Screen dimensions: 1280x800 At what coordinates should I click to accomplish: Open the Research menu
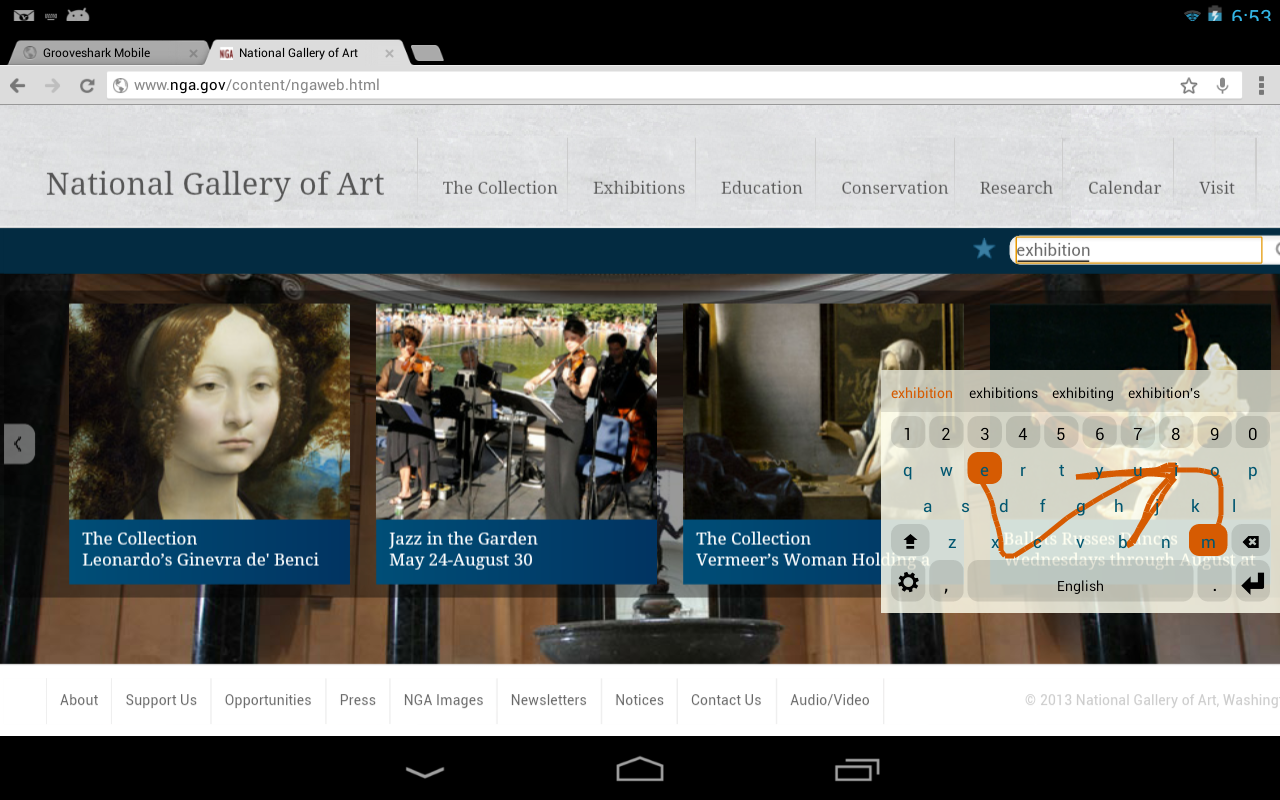pos(1016,188)
